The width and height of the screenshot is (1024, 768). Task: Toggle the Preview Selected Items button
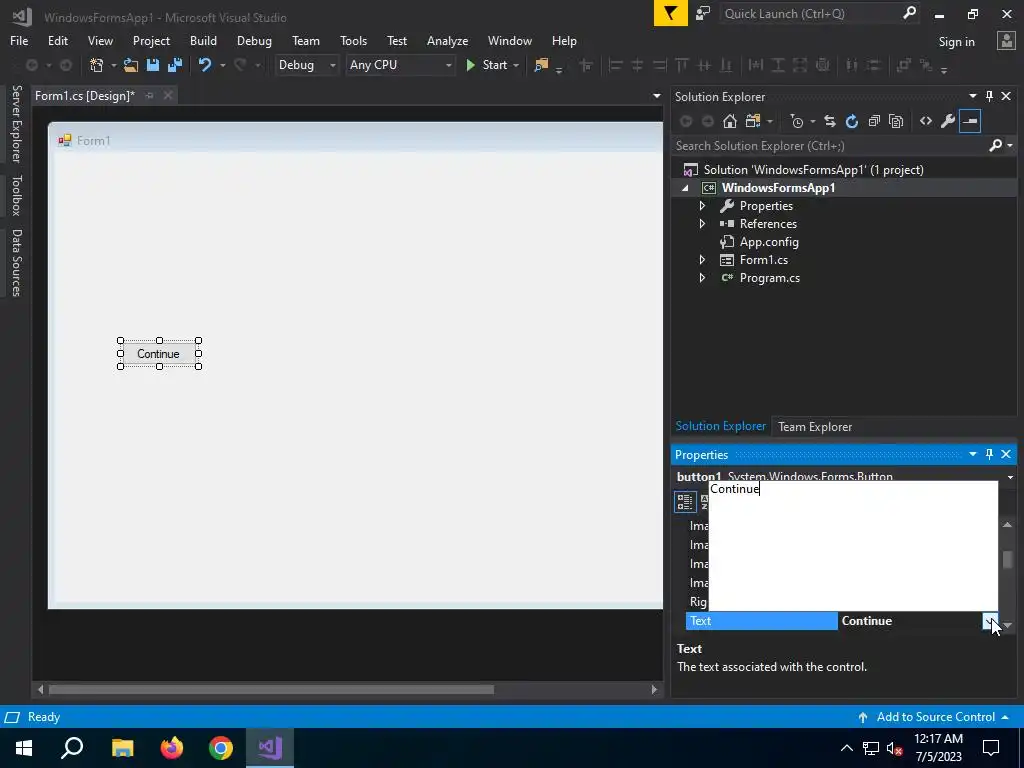[x=970, y=121]
